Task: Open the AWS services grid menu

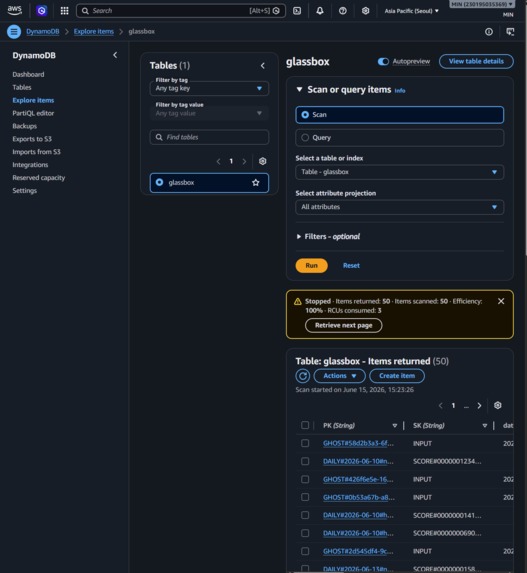Action: pos(64,11)
